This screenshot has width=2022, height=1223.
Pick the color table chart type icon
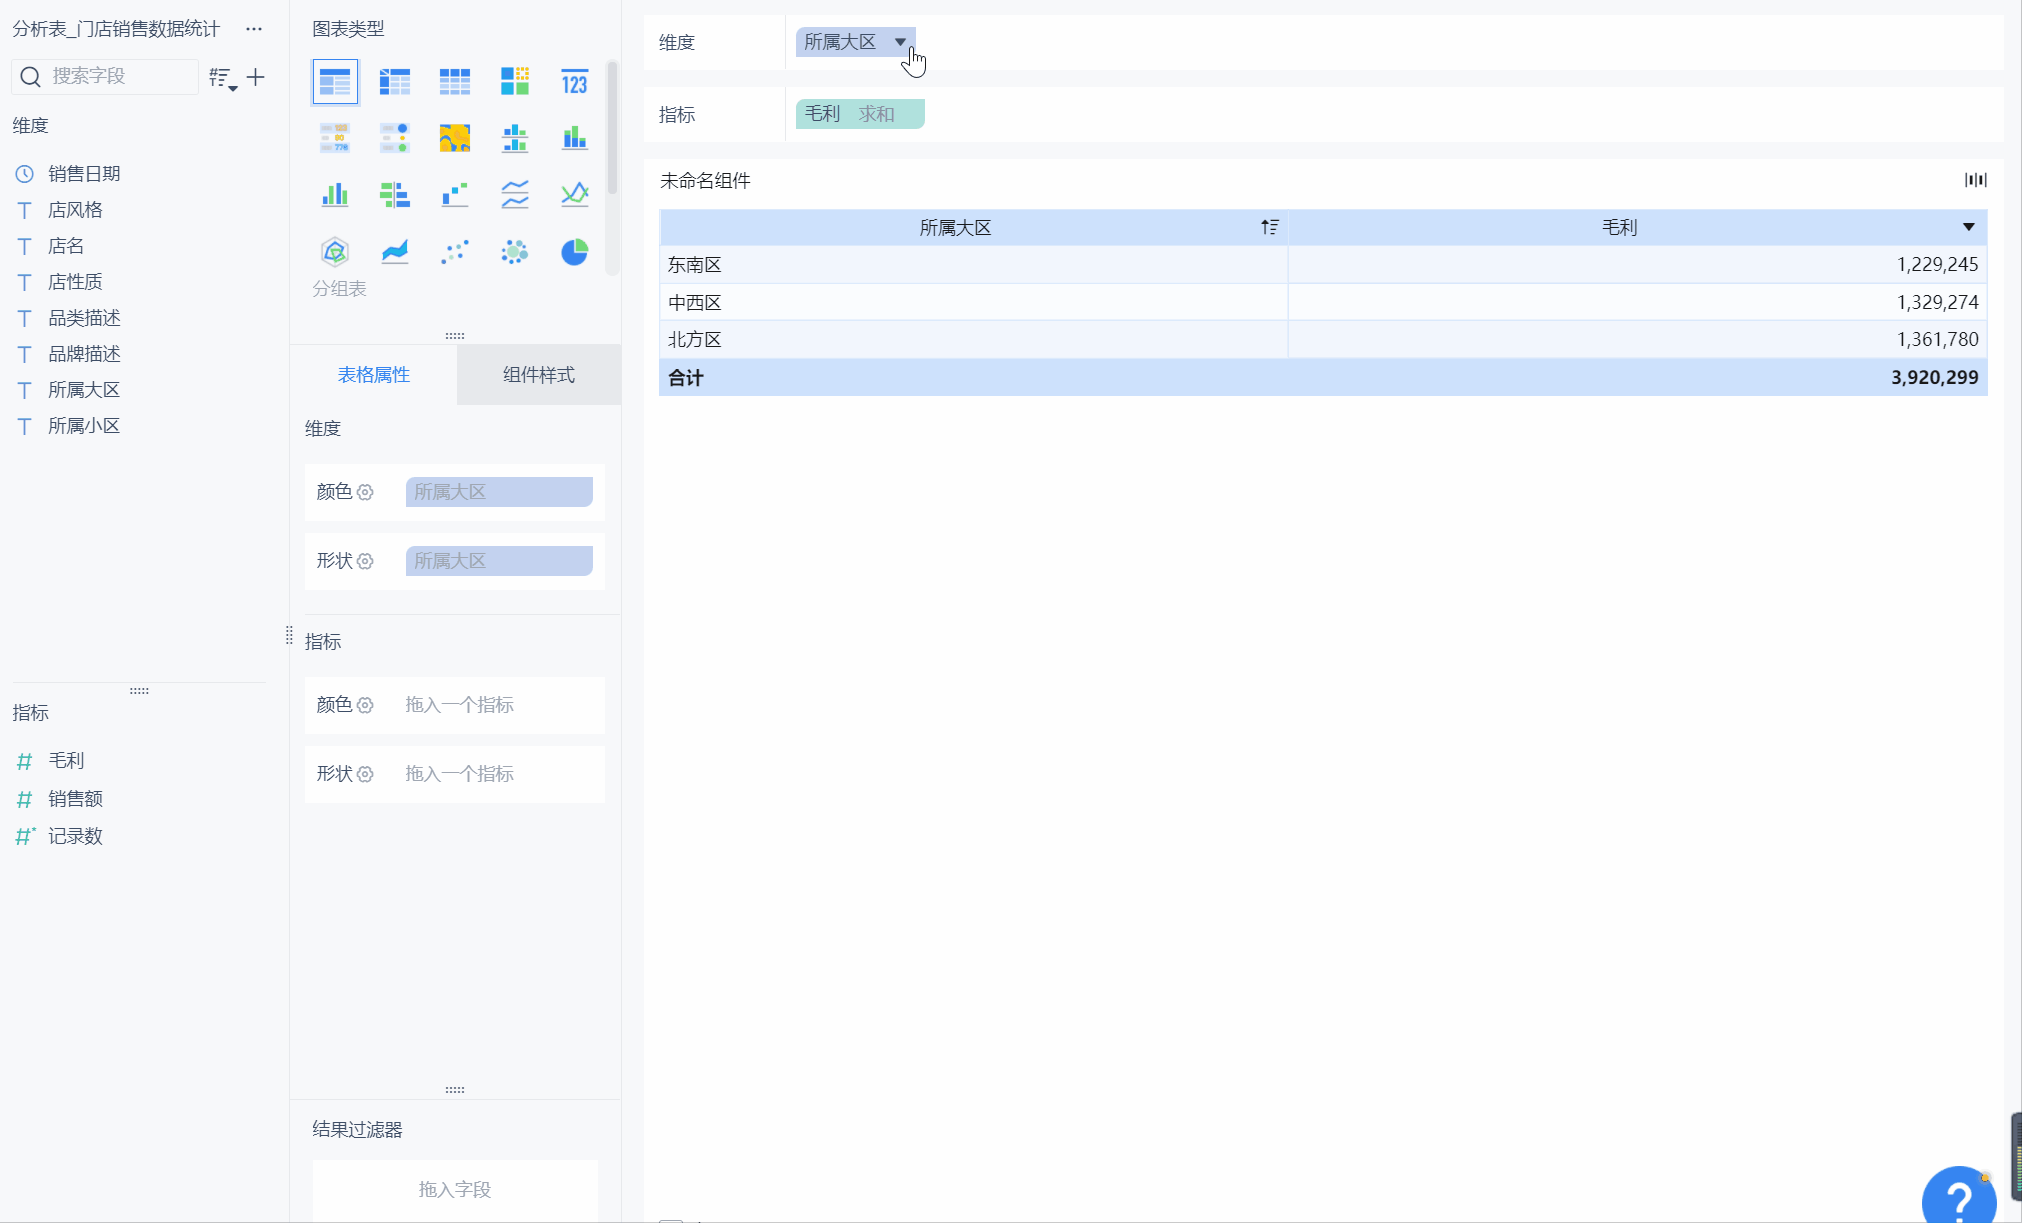[x=335, y=138]
